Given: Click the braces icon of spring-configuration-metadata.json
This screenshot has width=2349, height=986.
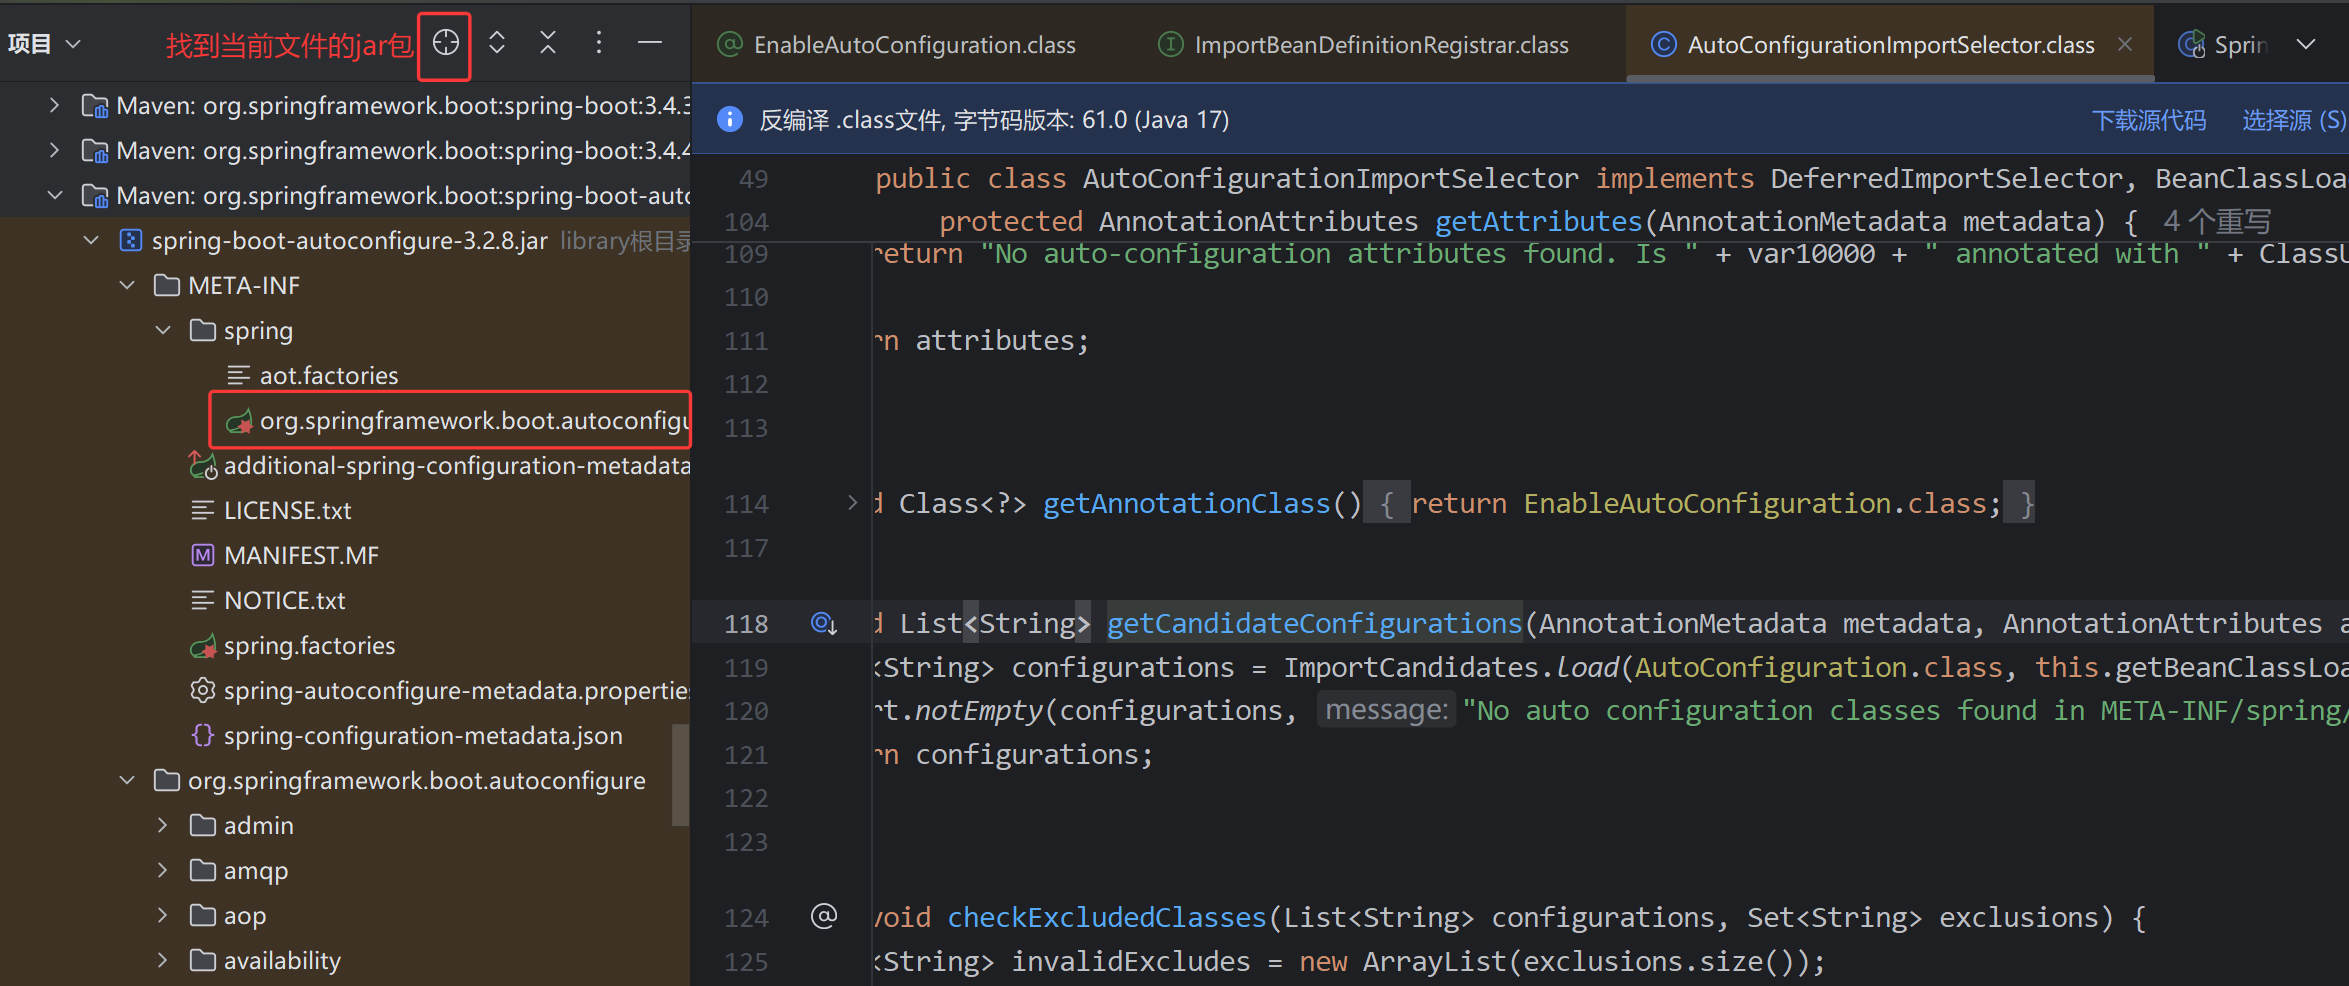Looking at the screenshot, I should [x=202, y=735].
